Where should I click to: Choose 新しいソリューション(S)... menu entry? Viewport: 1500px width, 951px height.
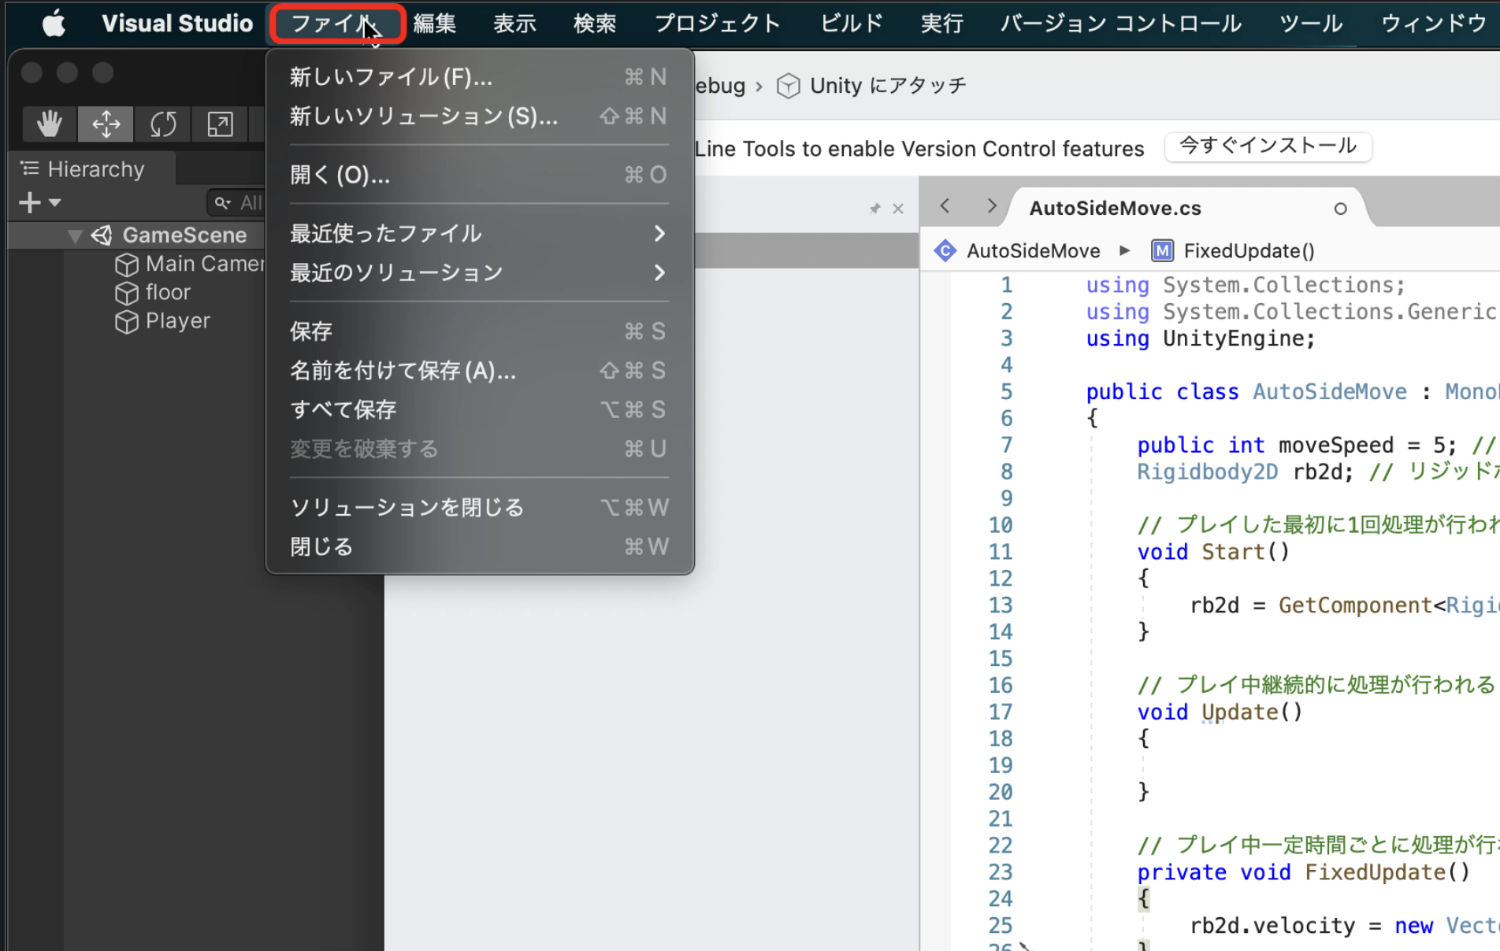click(479, 116)
